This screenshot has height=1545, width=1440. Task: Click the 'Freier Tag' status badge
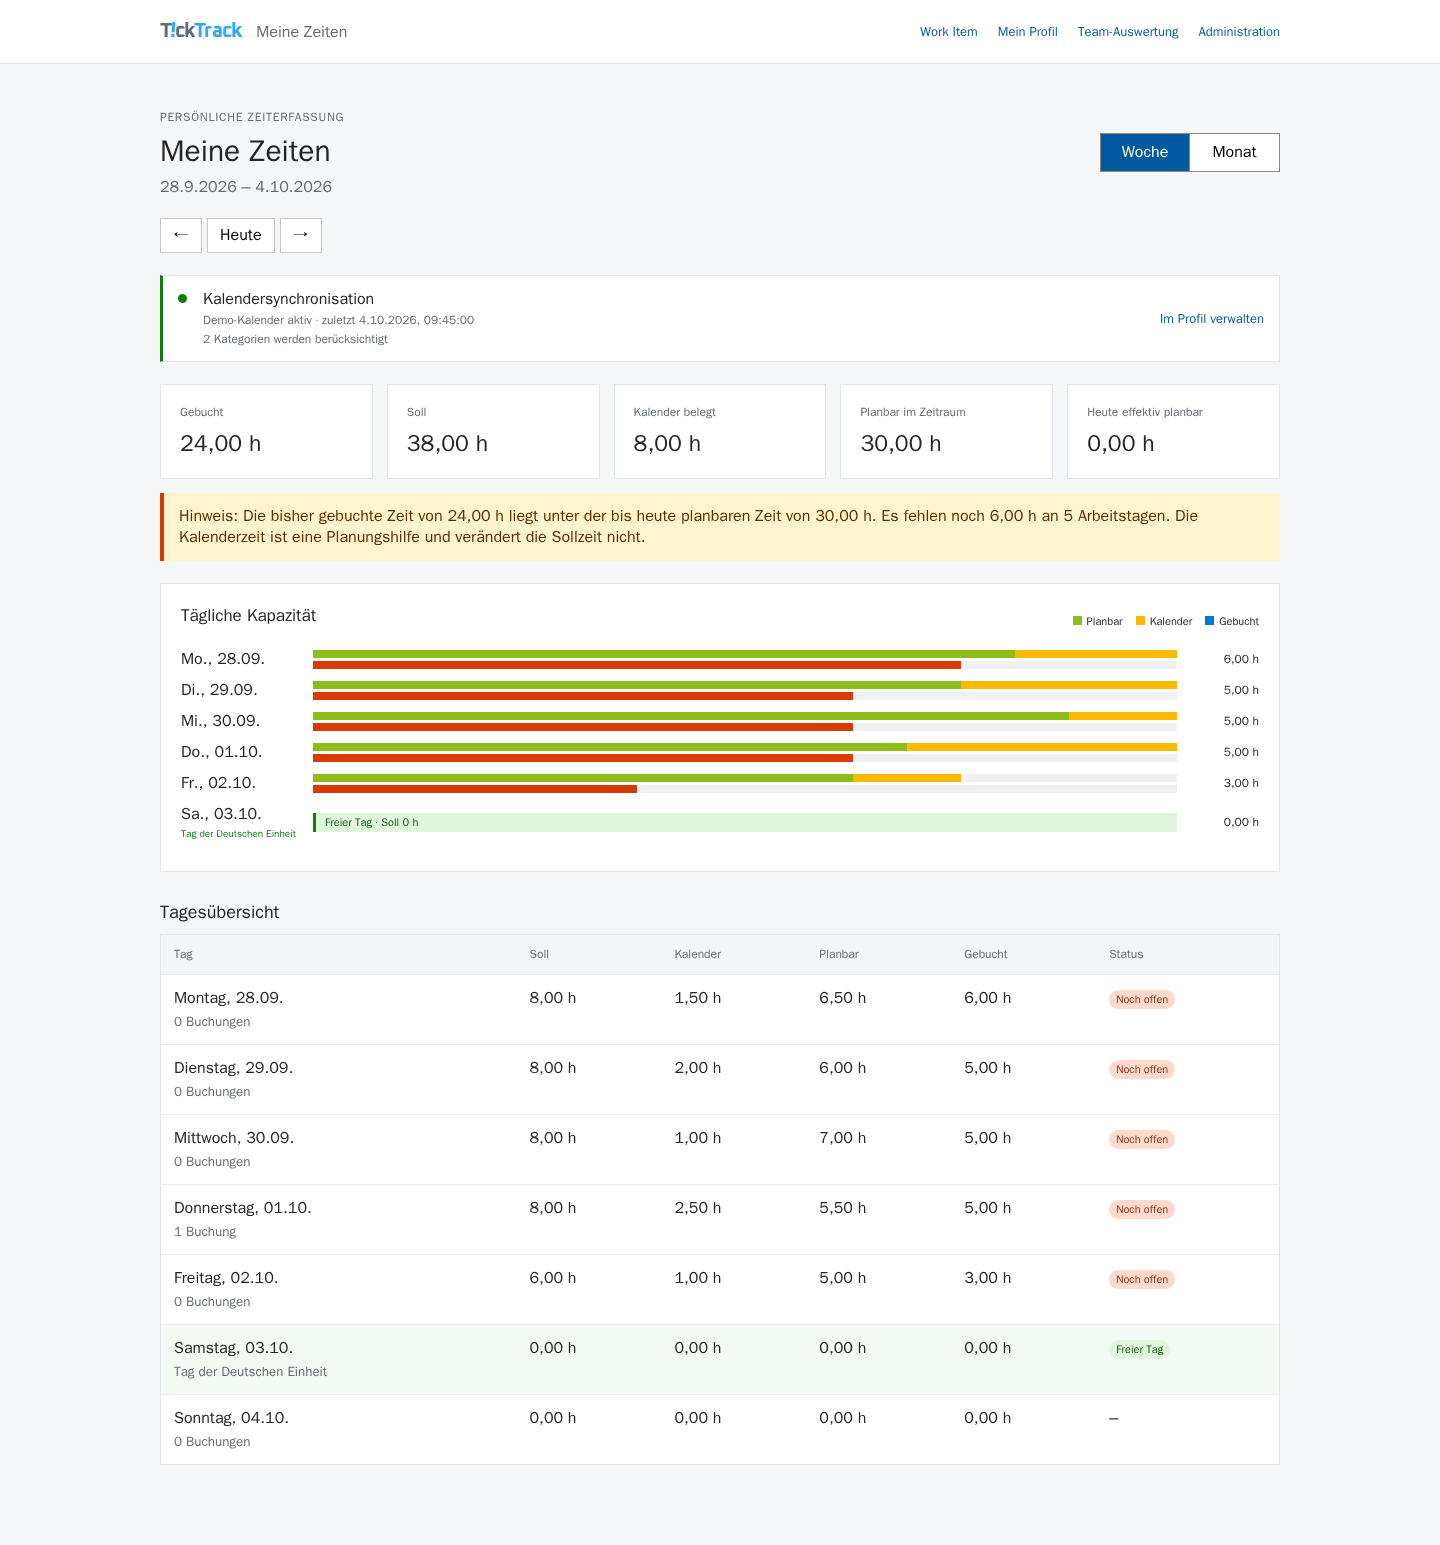tap(1140, 1349)
